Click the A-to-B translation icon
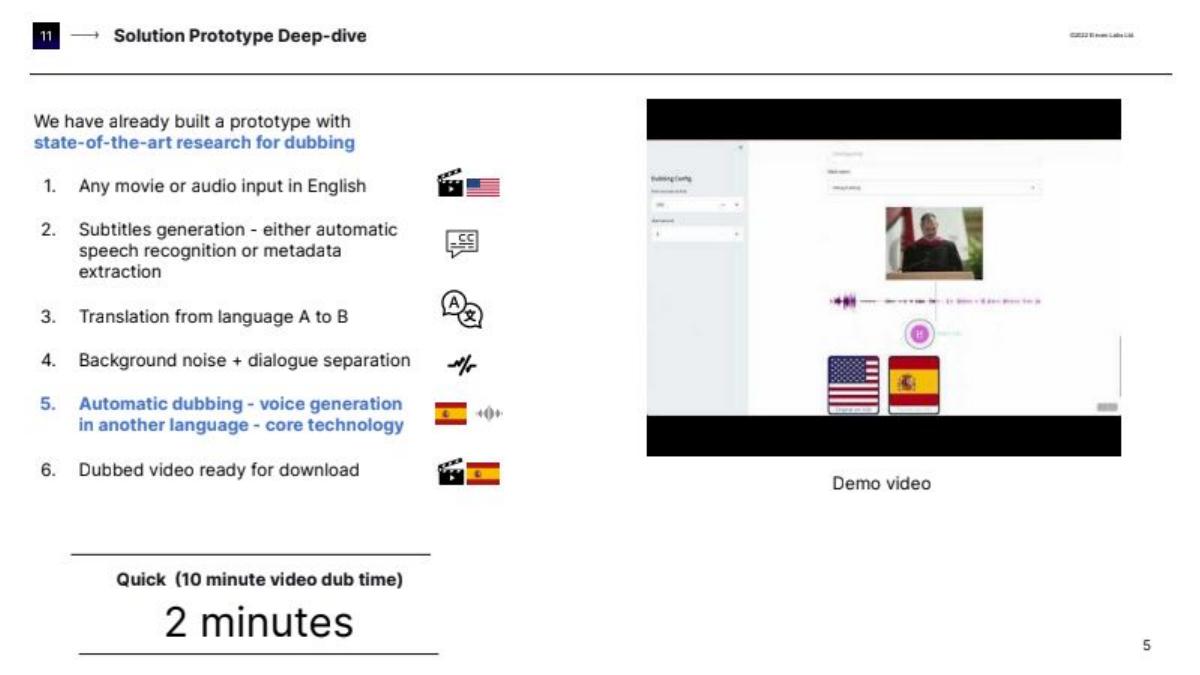 (461, 309)
